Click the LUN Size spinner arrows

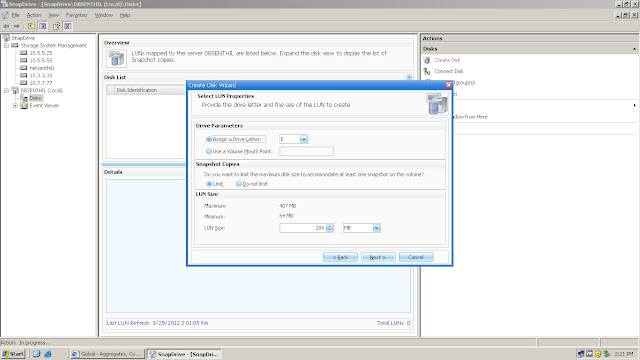coord(330,228)
